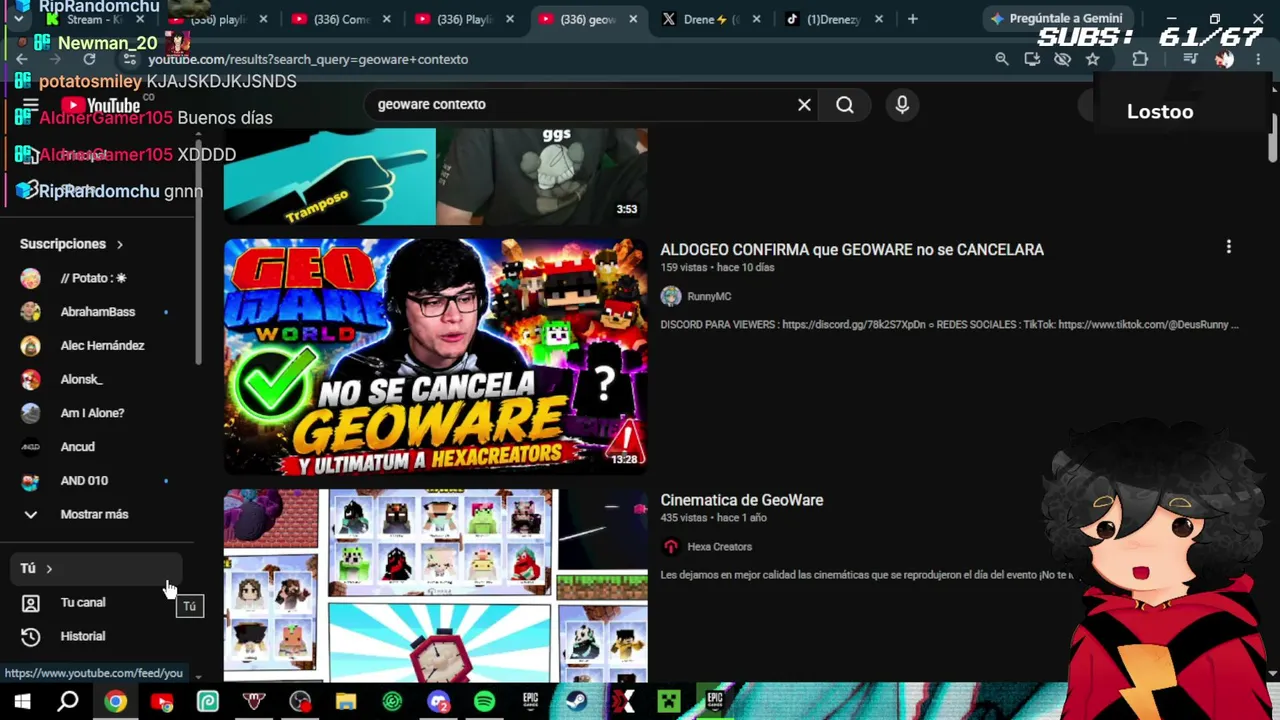The width and height of the screenshot is (1280, 720).
Task: Click the Chrome address bar URL
Action: 308,59
